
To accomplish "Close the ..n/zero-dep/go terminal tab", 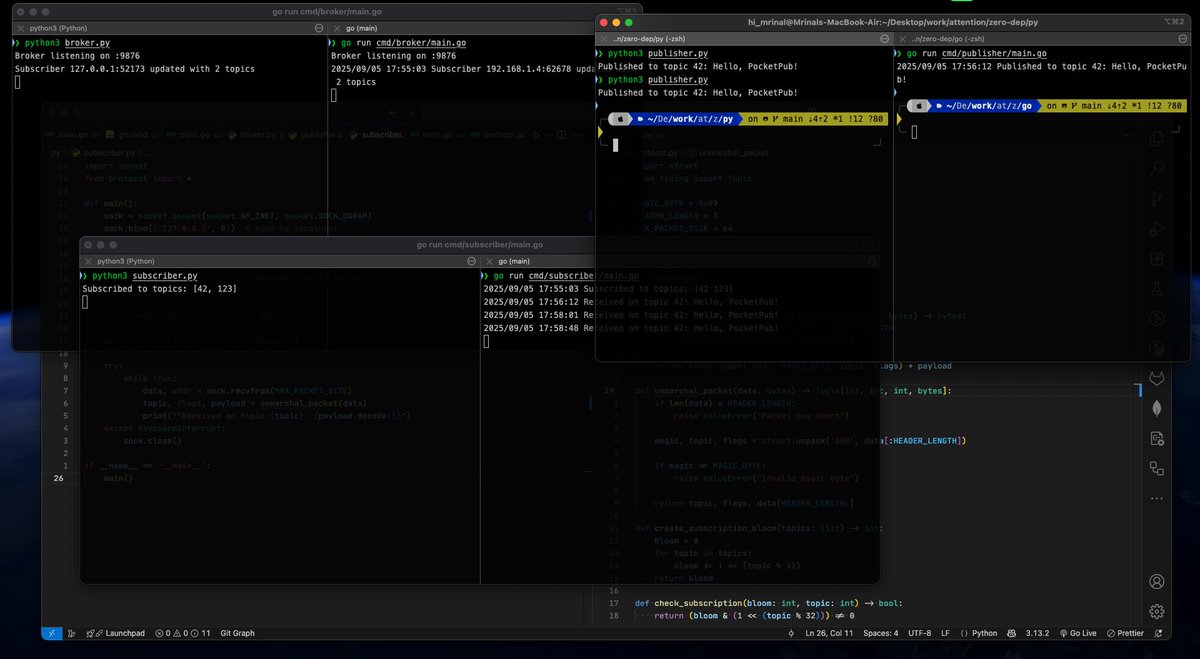I will pyautogui.click(x=901, y=38).
